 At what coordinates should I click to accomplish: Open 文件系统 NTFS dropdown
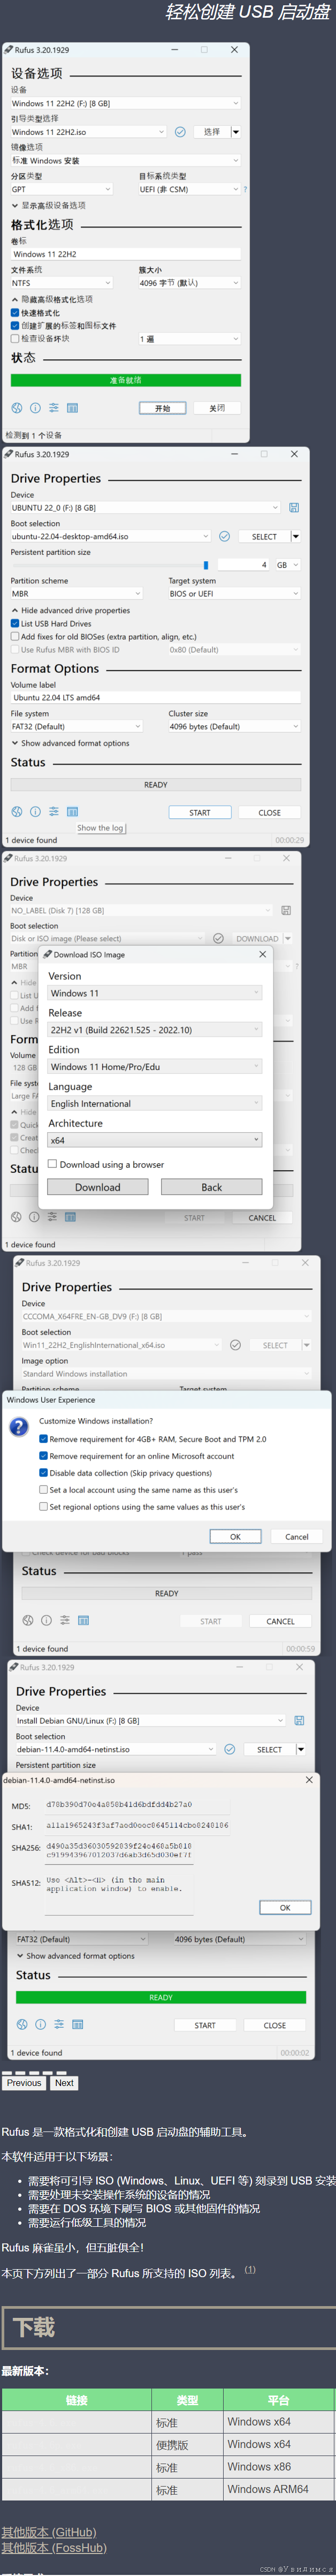[x=62, y=283]
